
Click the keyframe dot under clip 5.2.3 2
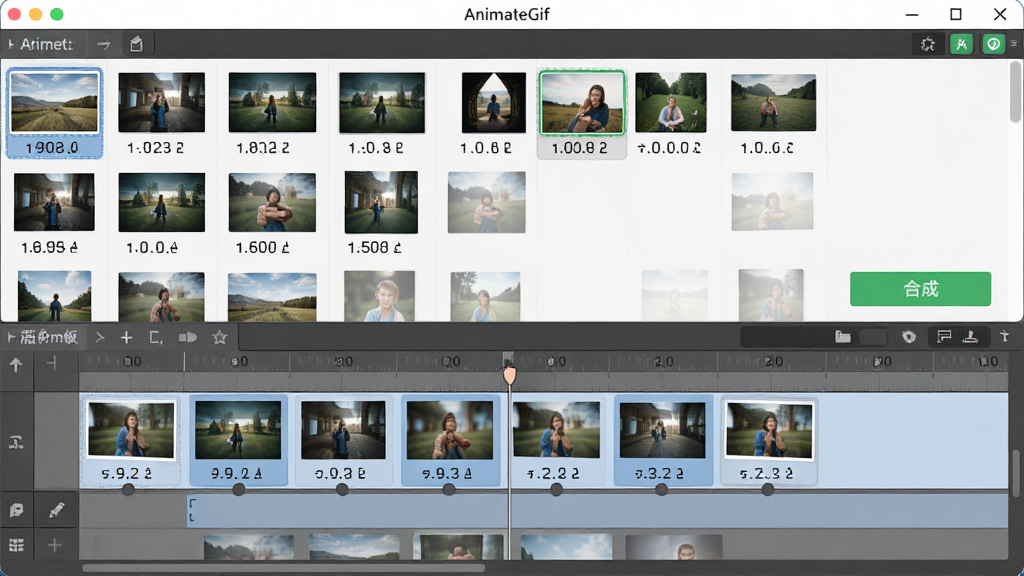767,489
